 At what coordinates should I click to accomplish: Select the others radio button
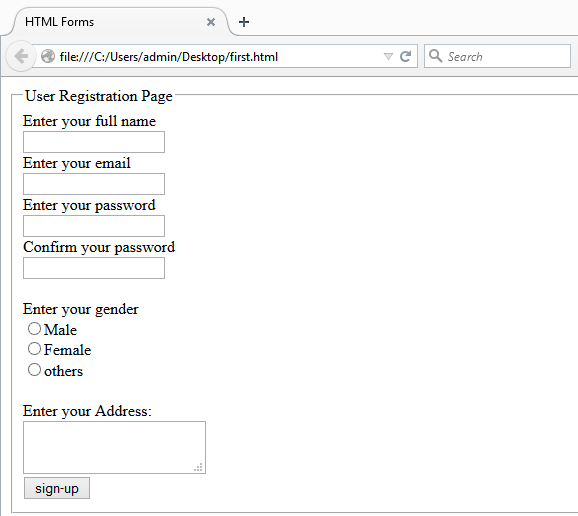34,369
